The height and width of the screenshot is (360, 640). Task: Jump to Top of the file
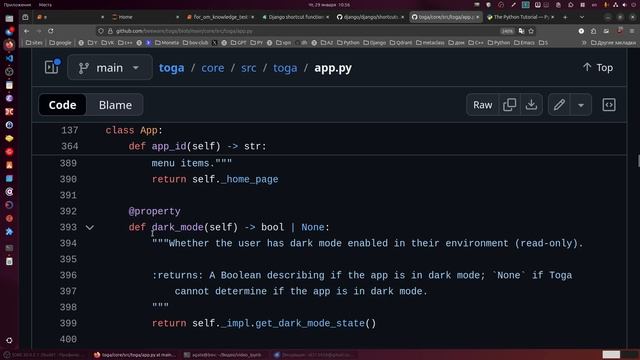(598, 67)
